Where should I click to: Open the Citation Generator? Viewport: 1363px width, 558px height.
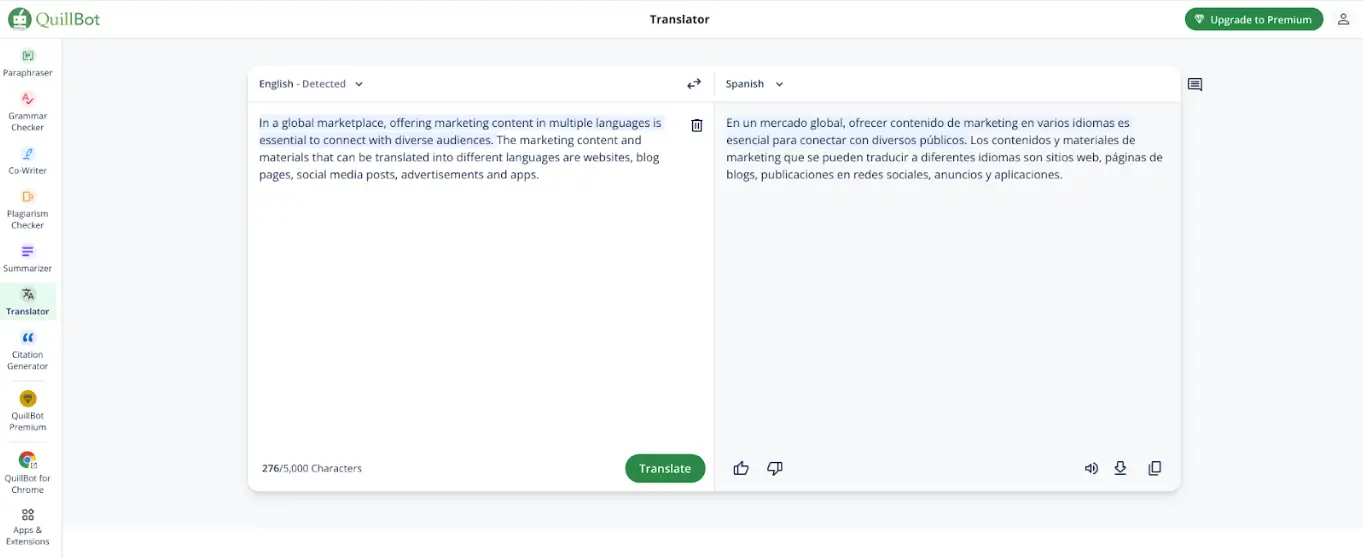28,350
